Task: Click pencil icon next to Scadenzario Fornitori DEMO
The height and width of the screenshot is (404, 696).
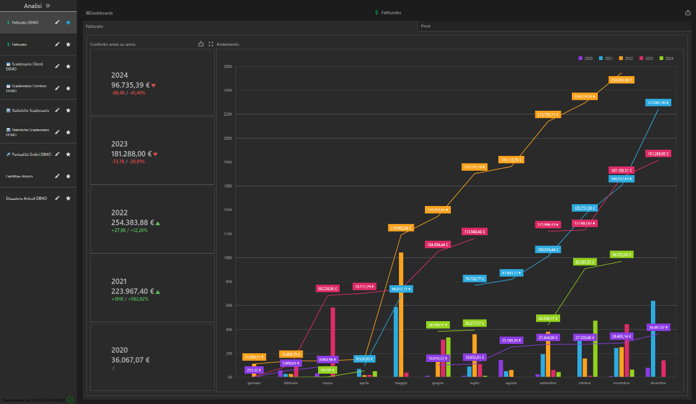Action: pos(57,88)
